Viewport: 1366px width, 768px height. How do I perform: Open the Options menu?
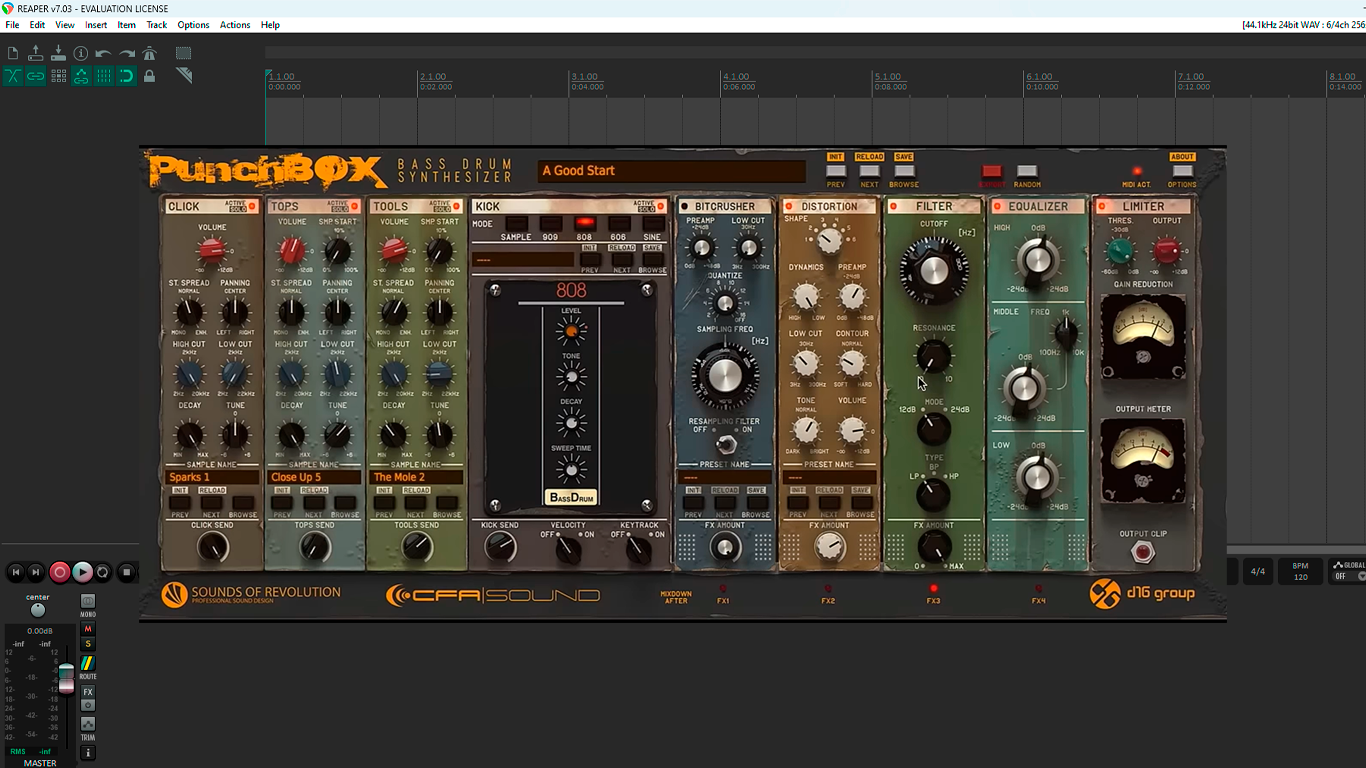tap(193, 25)
